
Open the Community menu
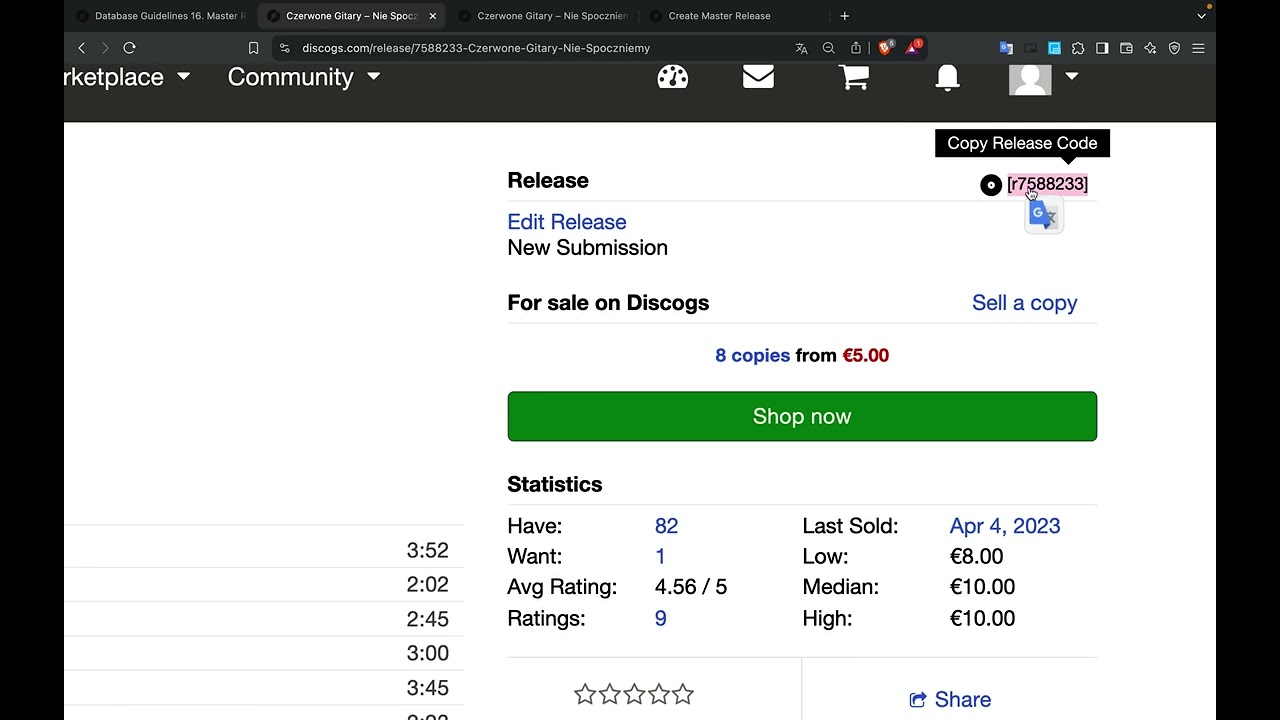click(290, 77)
